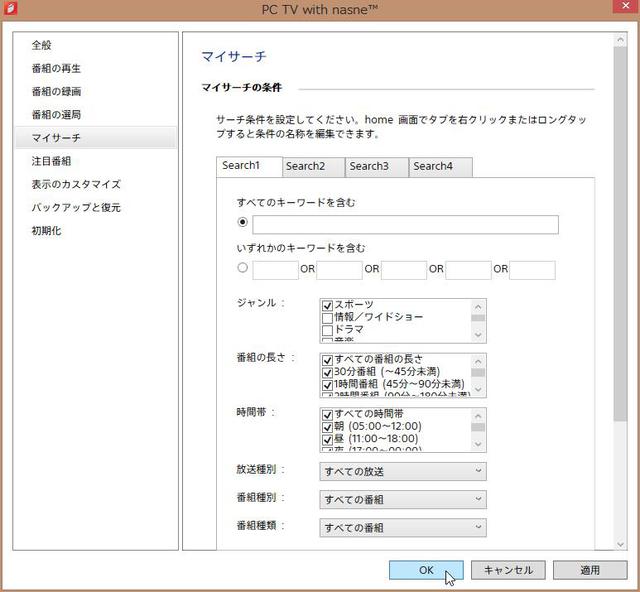Viewport: 640px width, 592px height.
Task: Select バックアップと復元 in the sidebar
Action: click(76, 207)
